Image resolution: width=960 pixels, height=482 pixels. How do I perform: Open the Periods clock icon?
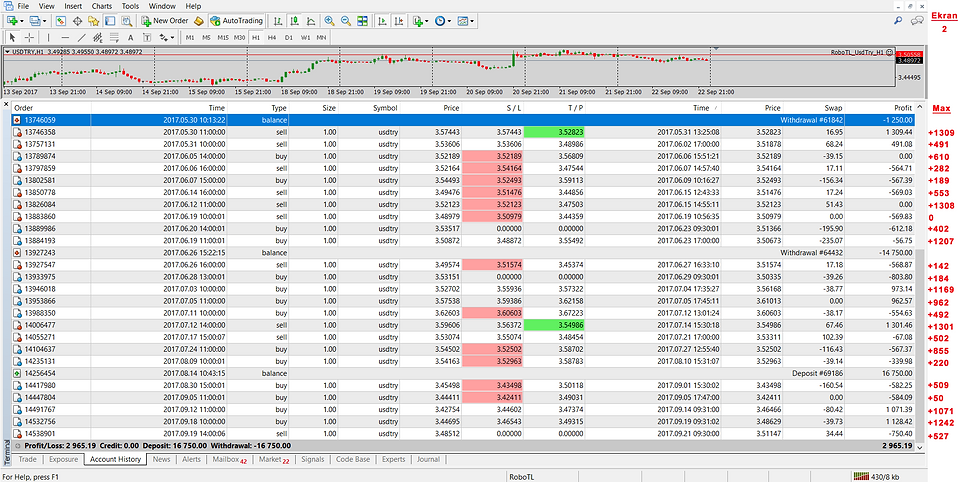coord(440,21)
